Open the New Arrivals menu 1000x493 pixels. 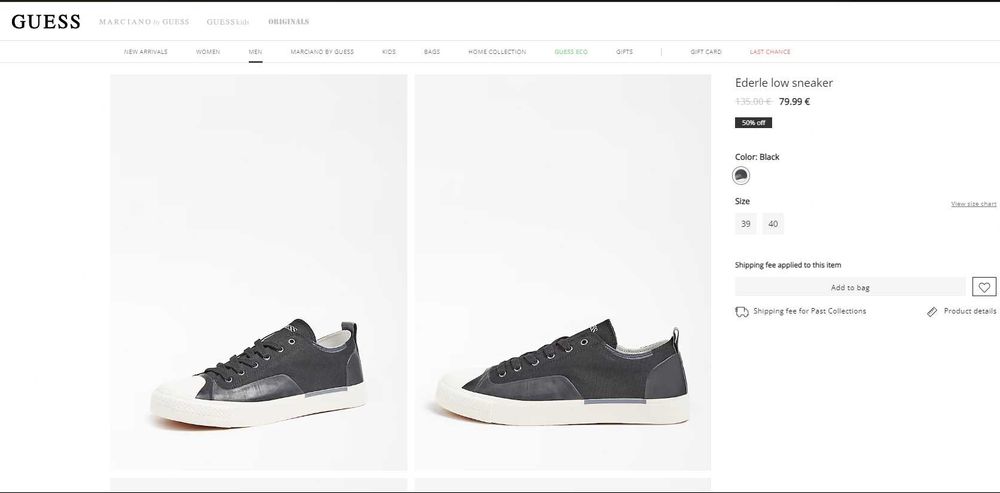pos(146,51)
